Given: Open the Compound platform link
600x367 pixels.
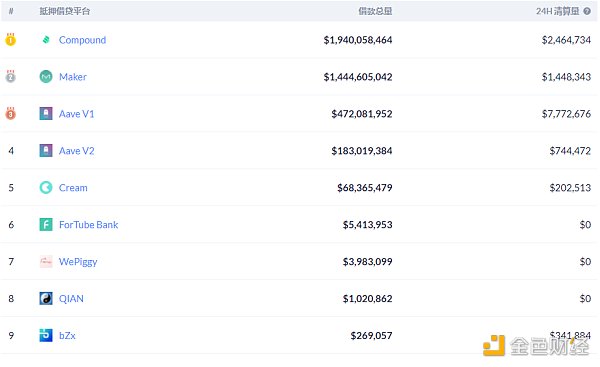Looking at the screenshot, I should click(82, 40).
